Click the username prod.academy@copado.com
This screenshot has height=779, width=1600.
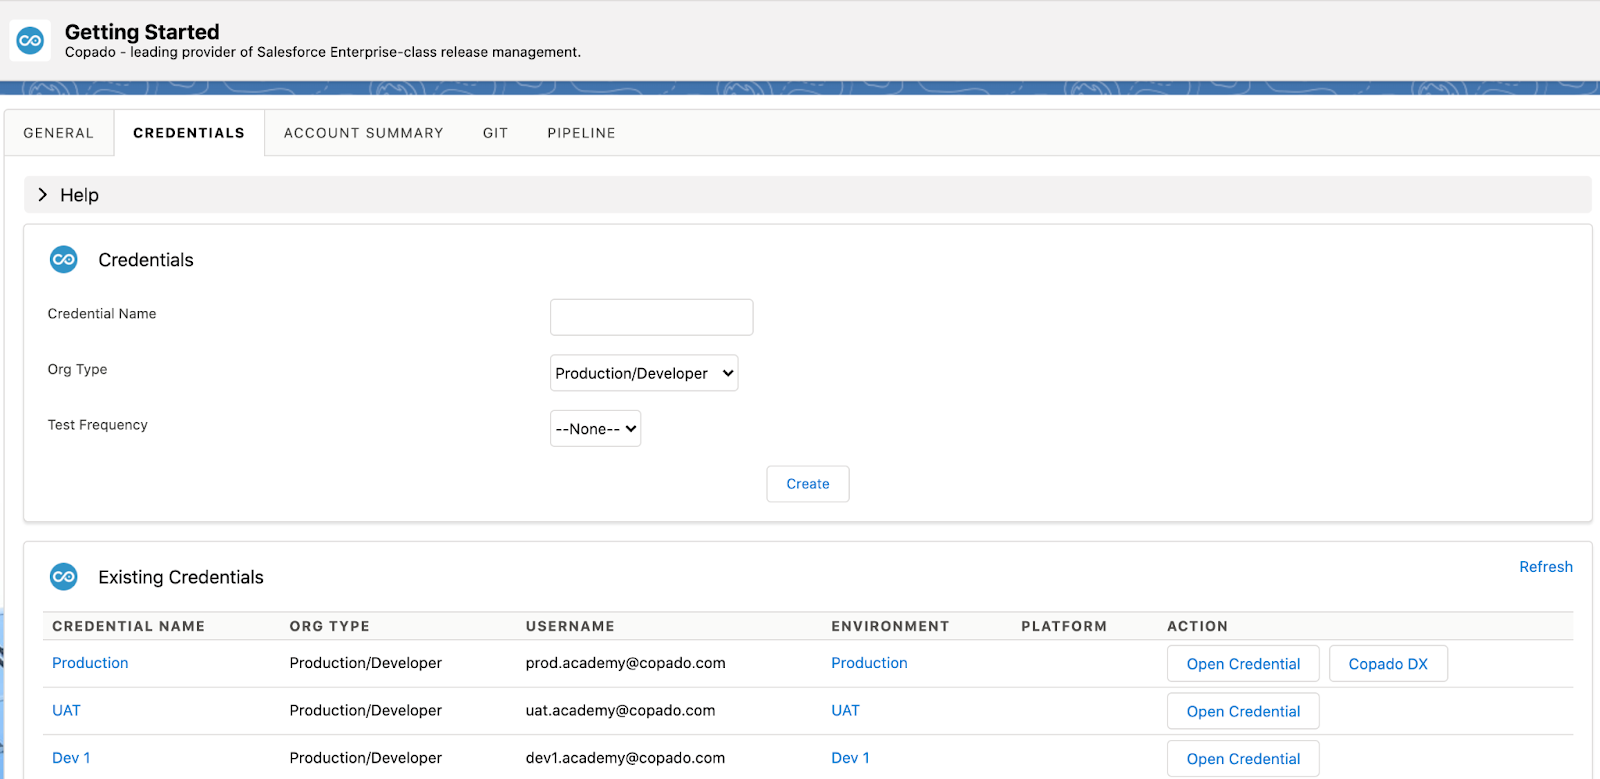(x=626, y=663)
